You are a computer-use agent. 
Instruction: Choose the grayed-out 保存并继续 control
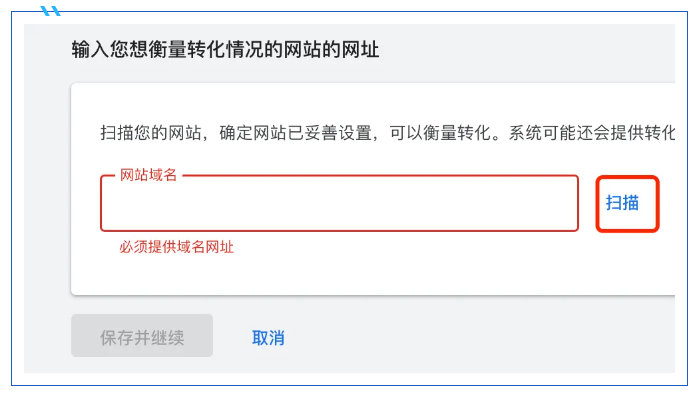click(142, 335)
